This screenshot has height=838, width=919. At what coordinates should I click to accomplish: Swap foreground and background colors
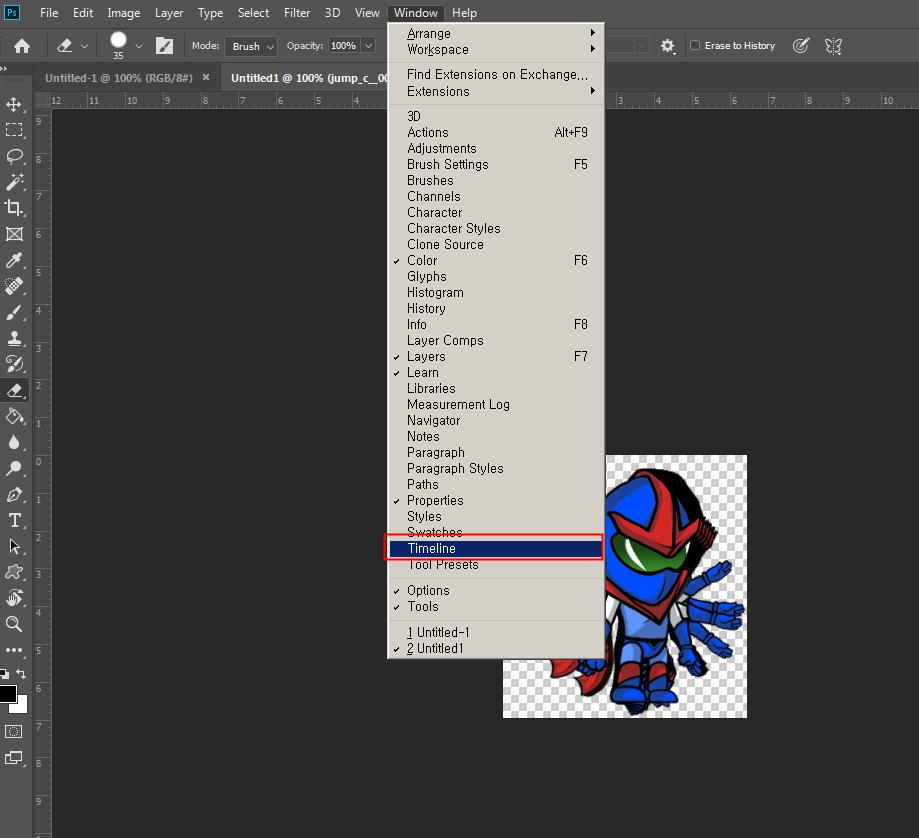[x=21, y=674]
